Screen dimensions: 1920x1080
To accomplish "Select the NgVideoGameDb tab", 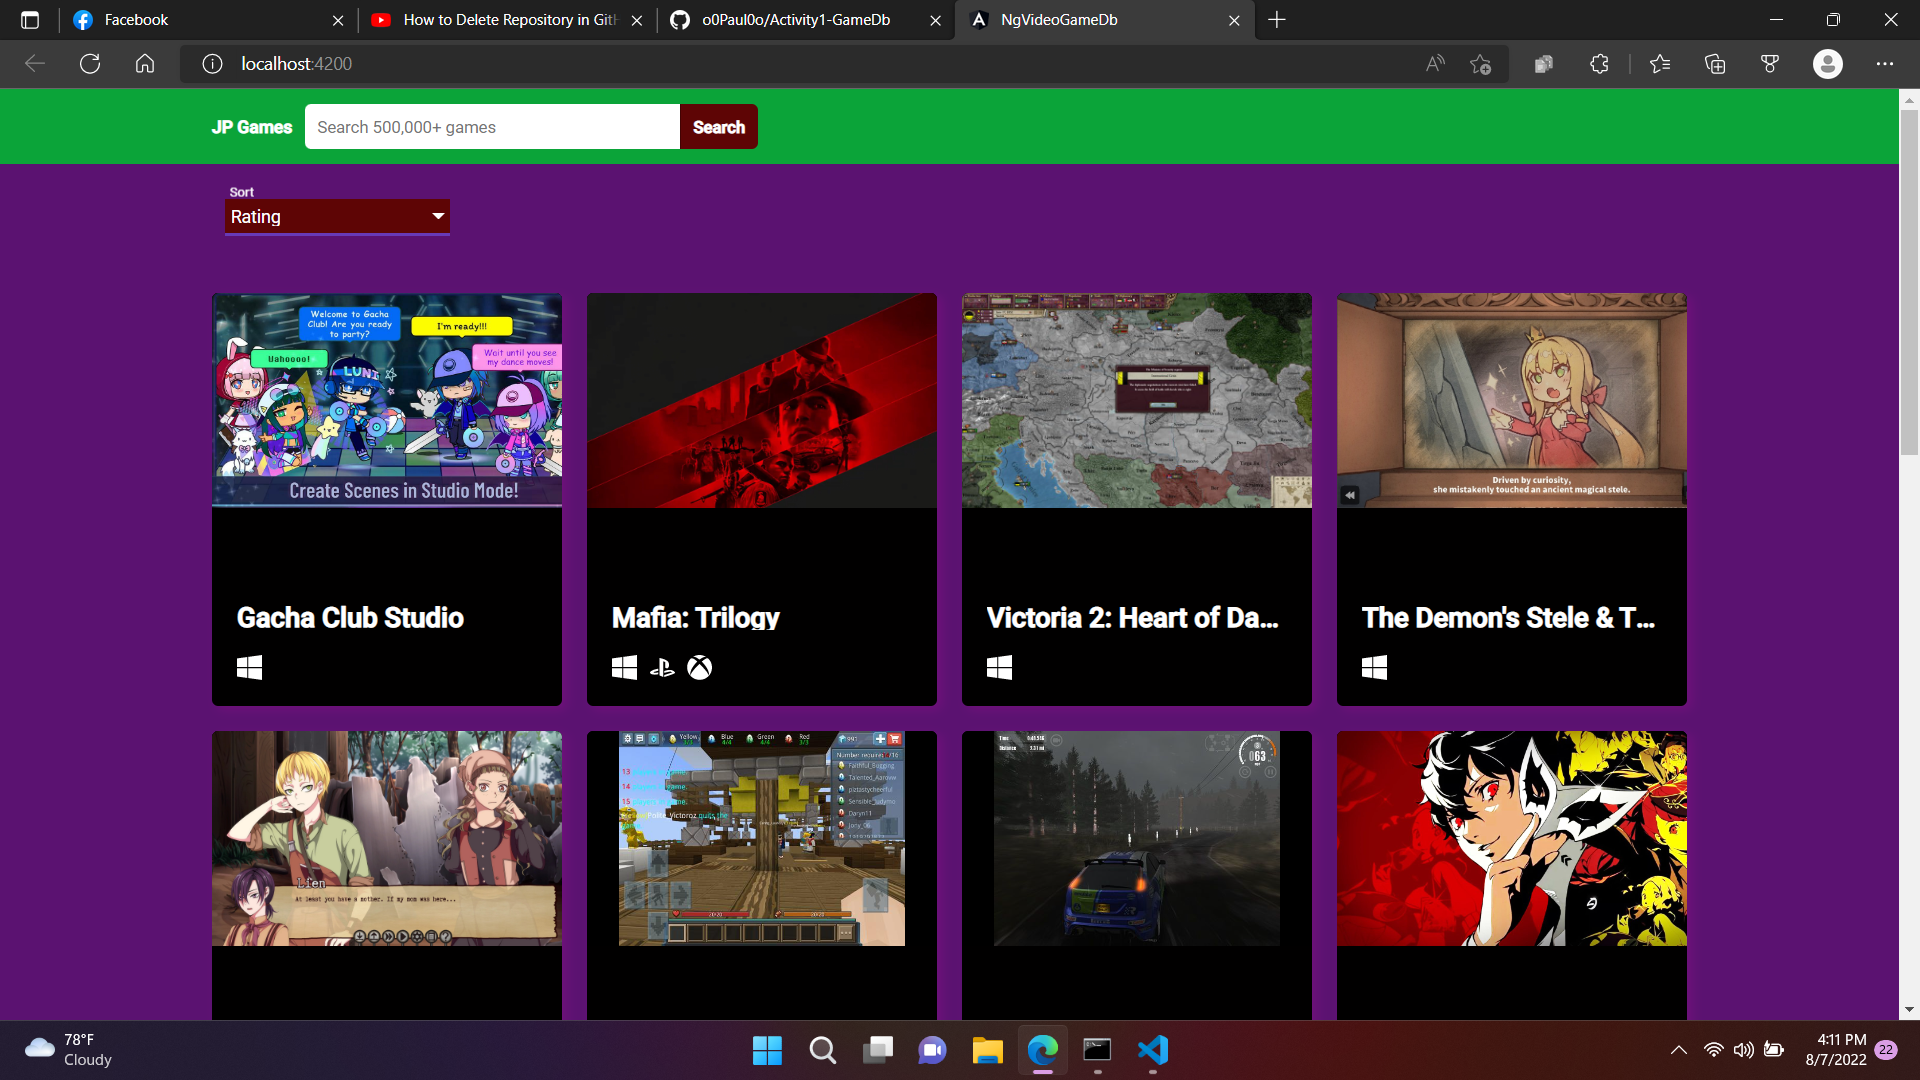I will (1104, 20).
